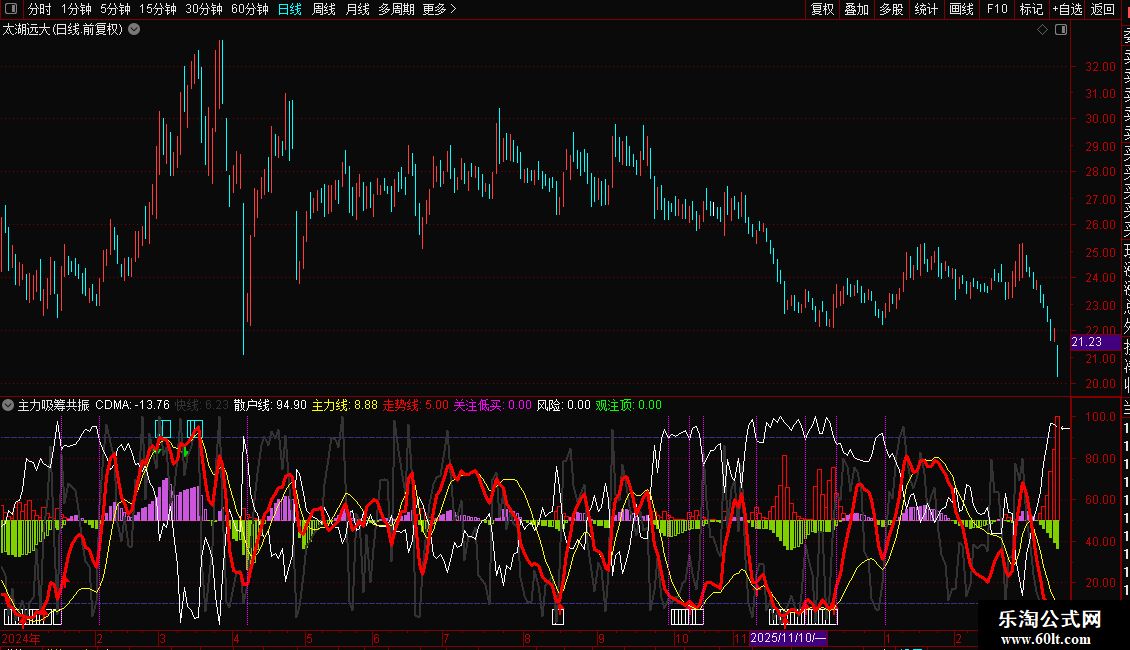Viewport: 1130px width, 650px height.
Task: Click the 叠加 overlay button
Action: coord(856,9)
